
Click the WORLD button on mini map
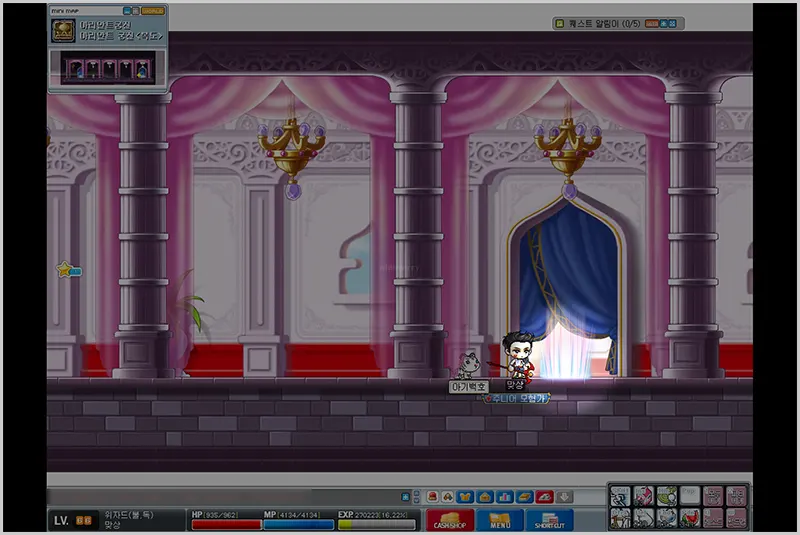[x=153, y=11]
